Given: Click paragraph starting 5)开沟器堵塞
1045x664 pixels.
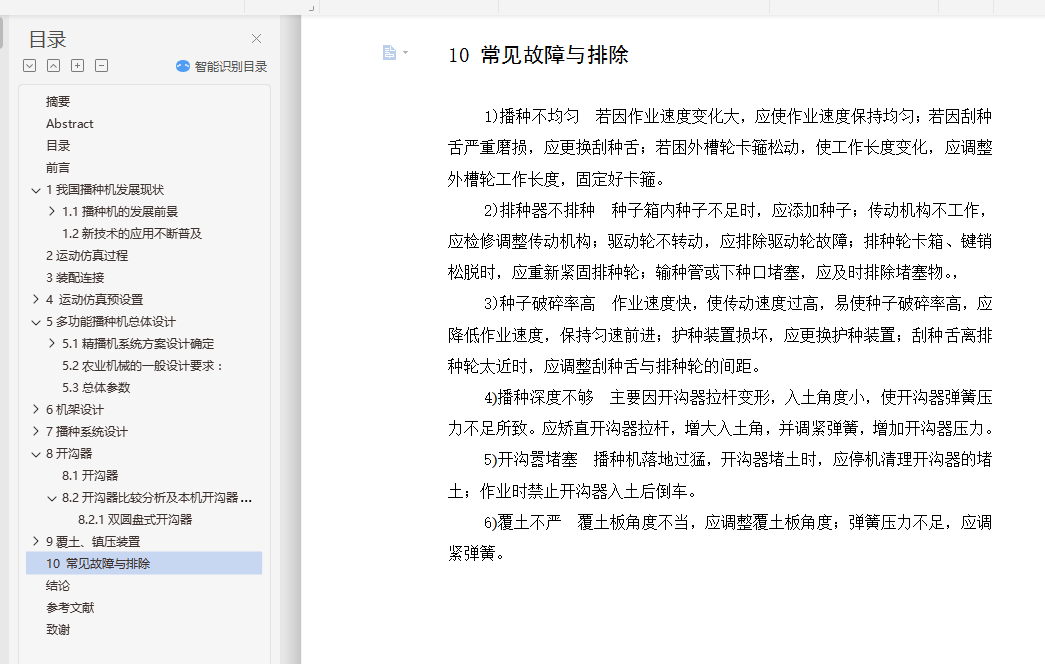Looking at the screenshot, I should tap(720, 475).
